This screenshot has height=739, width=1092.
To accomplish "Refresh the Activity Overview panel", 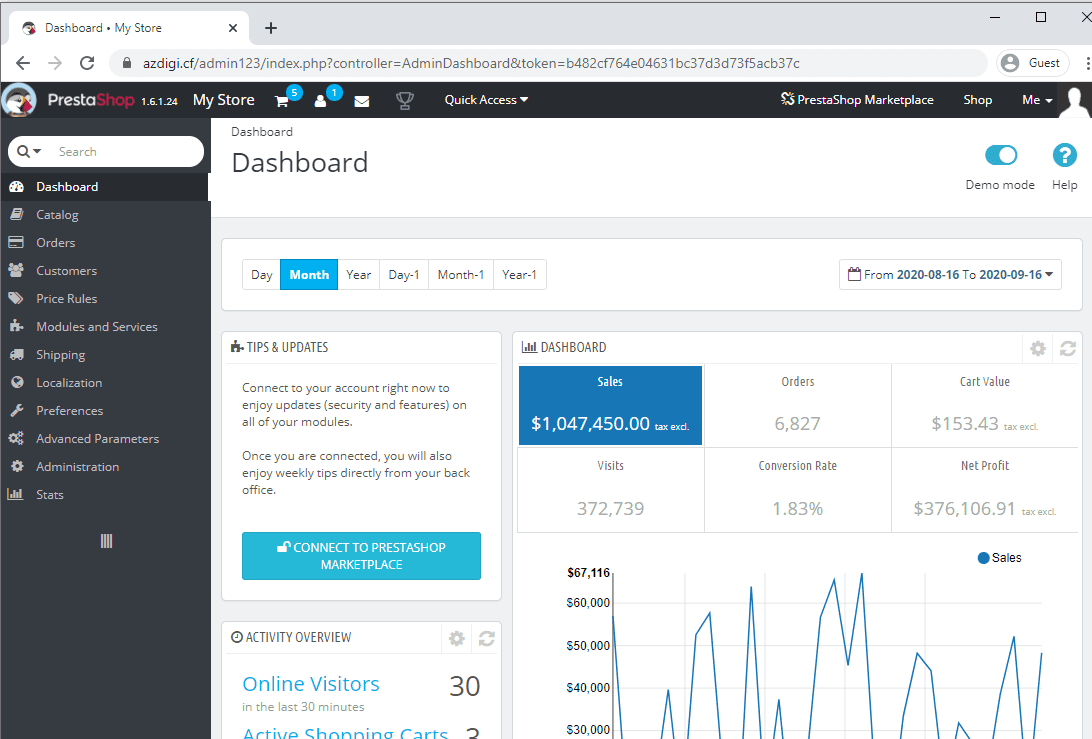I will point(487,639).
